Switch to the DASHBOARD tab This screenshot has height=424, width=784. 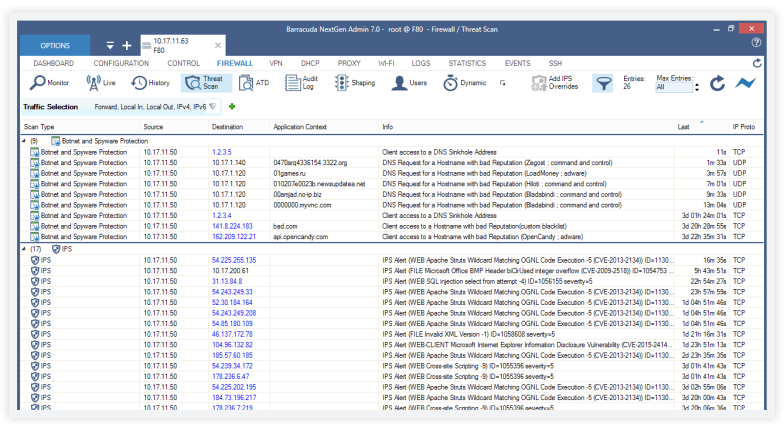[x=54, y=64]
